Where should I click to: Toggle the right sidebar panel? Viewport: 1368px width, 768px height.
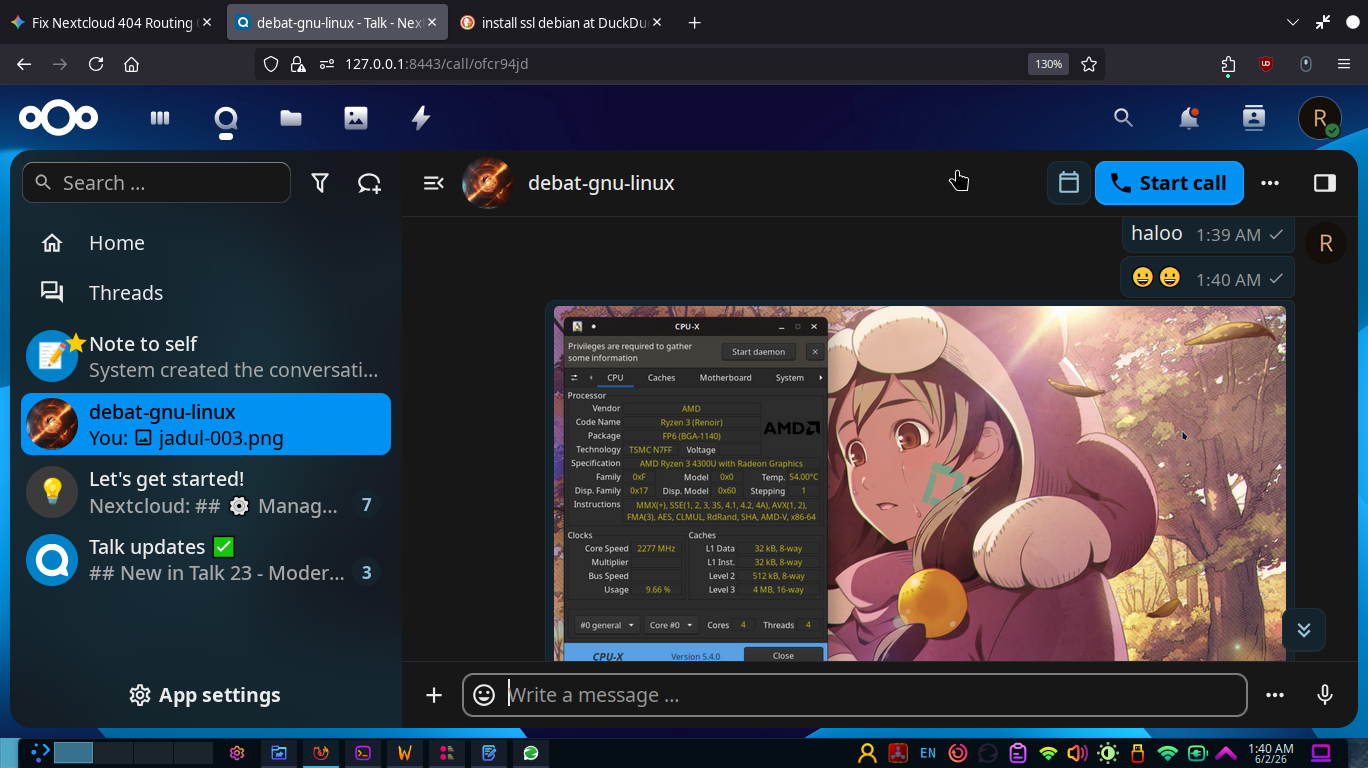tap(1324, 183)
